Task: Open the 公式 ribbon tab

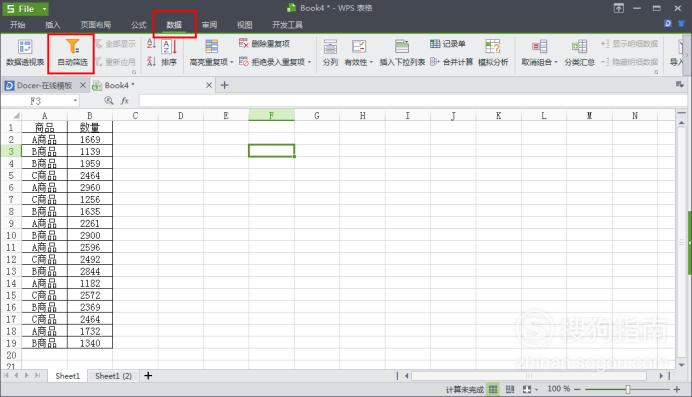Action: [139, 25]
